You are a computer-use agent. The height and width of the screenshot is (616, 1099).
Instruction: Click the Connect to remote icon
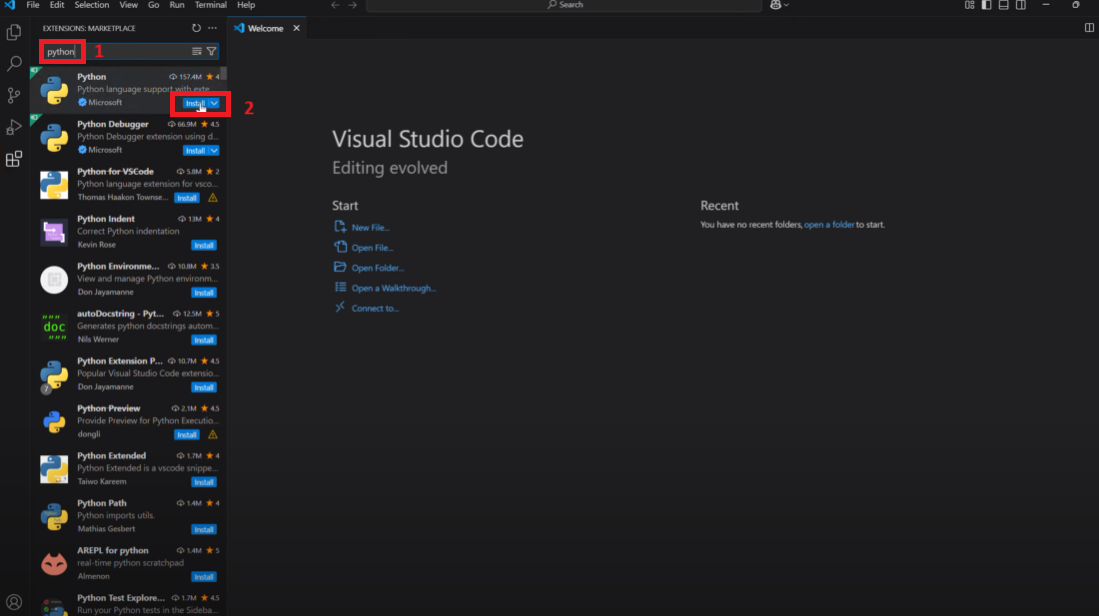pos(340,307)
